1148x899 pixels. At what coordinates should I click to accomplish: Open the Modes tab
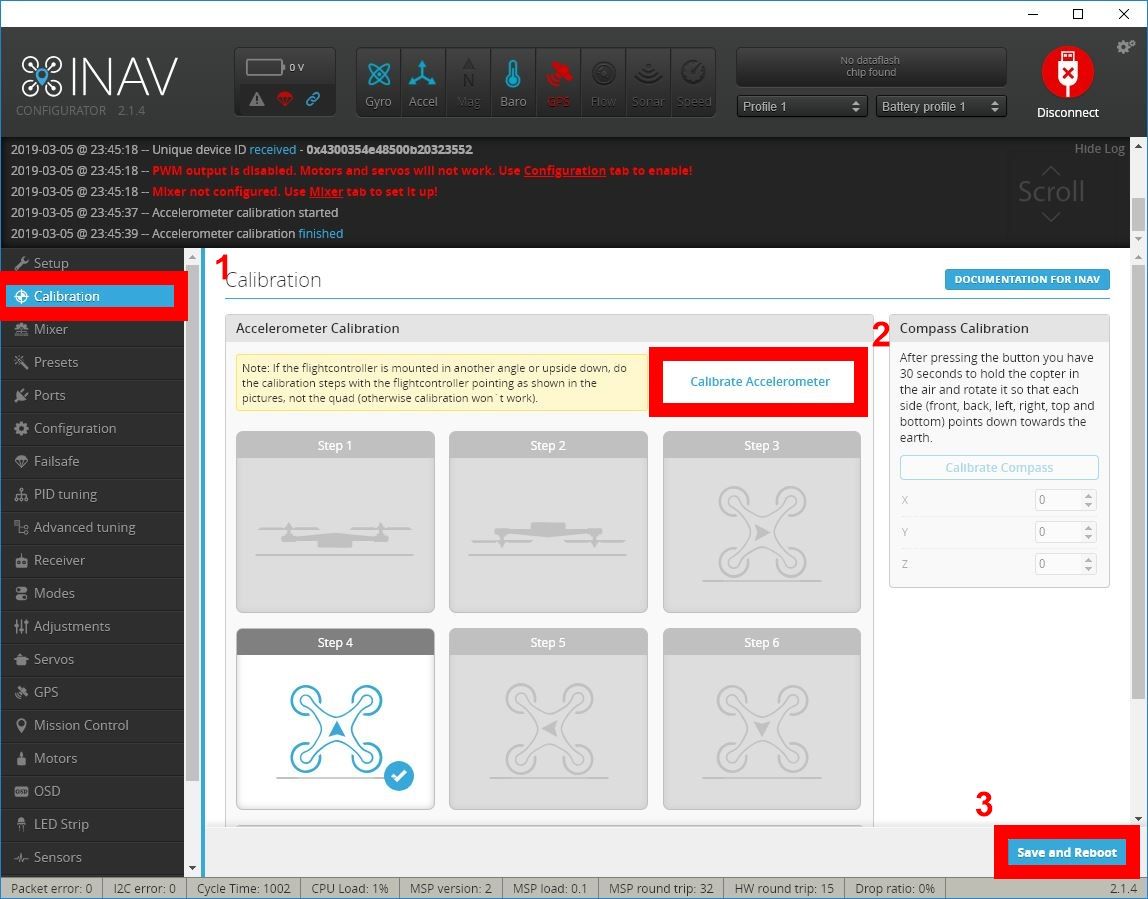92,593
